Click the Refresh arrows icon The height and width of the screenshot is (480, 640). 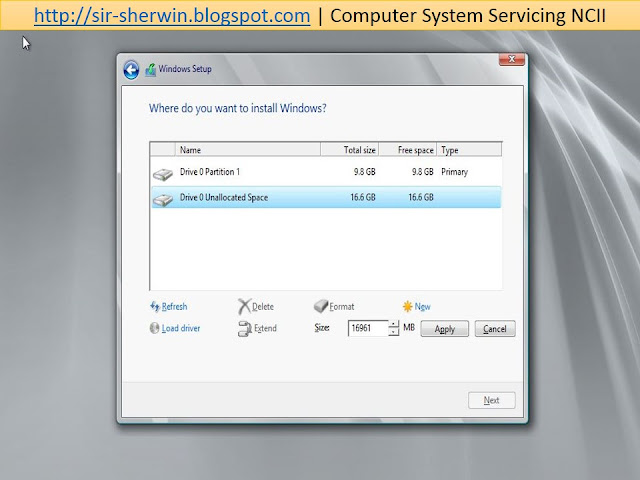155,306
